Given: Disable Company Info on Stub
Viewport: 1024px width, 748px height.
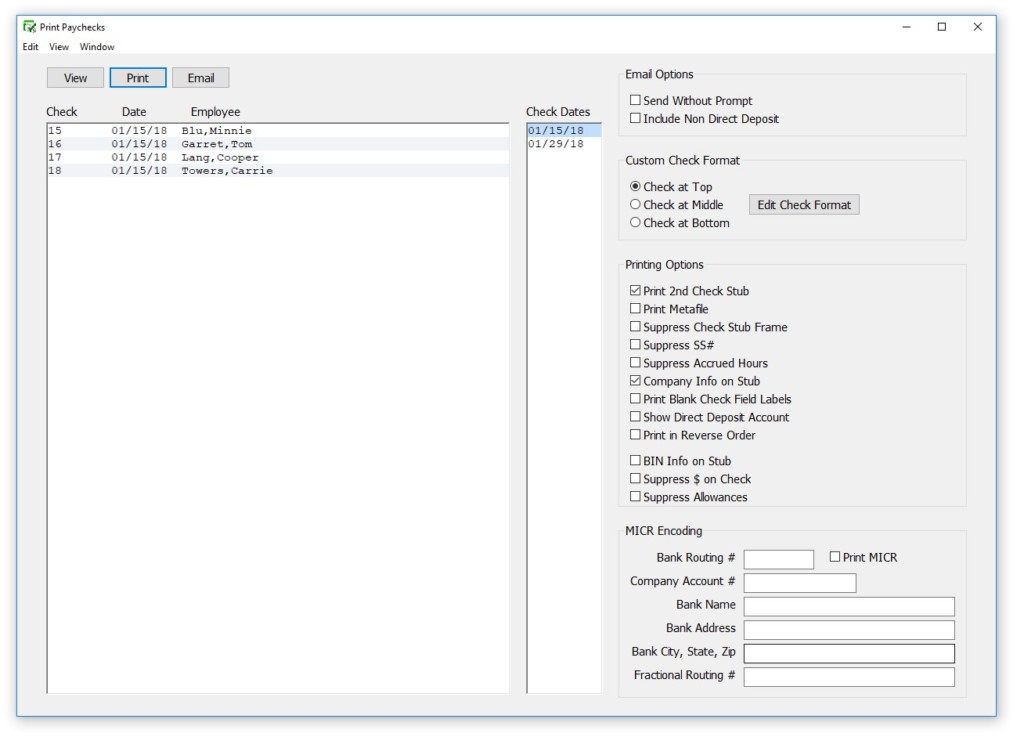Looking at the screenshot, I should [x=636, y=381].
